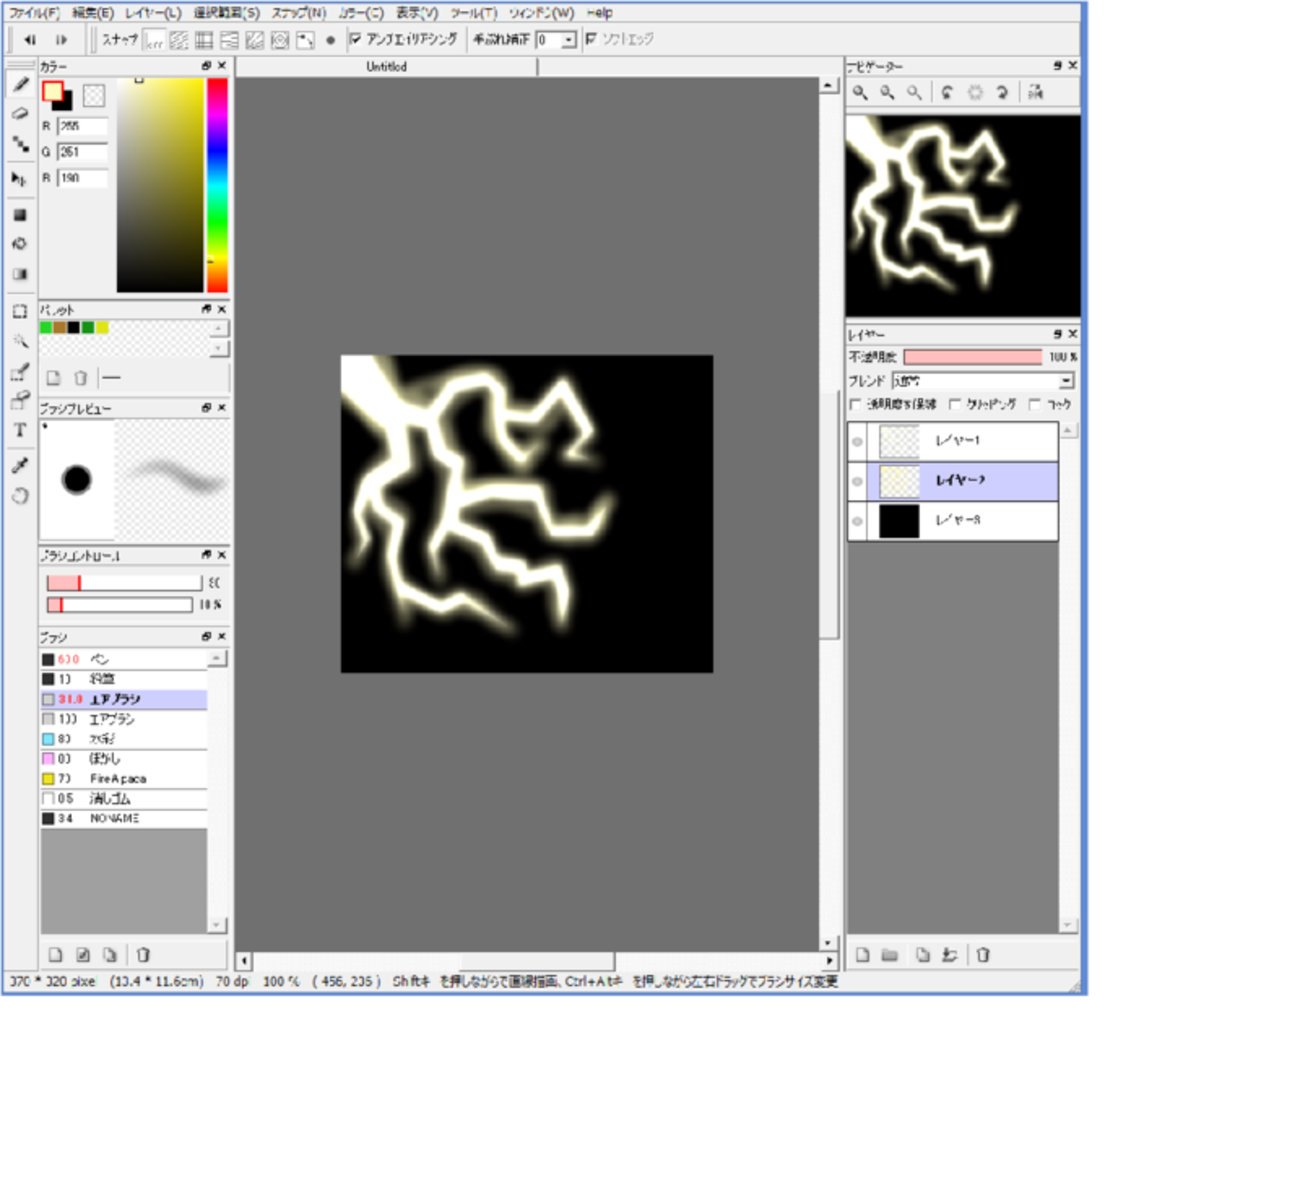The height and width of the screenshot is (1204, 1300).
Task: Adjust the layer 不透明度 opacity slider
Action: (973, 357)
